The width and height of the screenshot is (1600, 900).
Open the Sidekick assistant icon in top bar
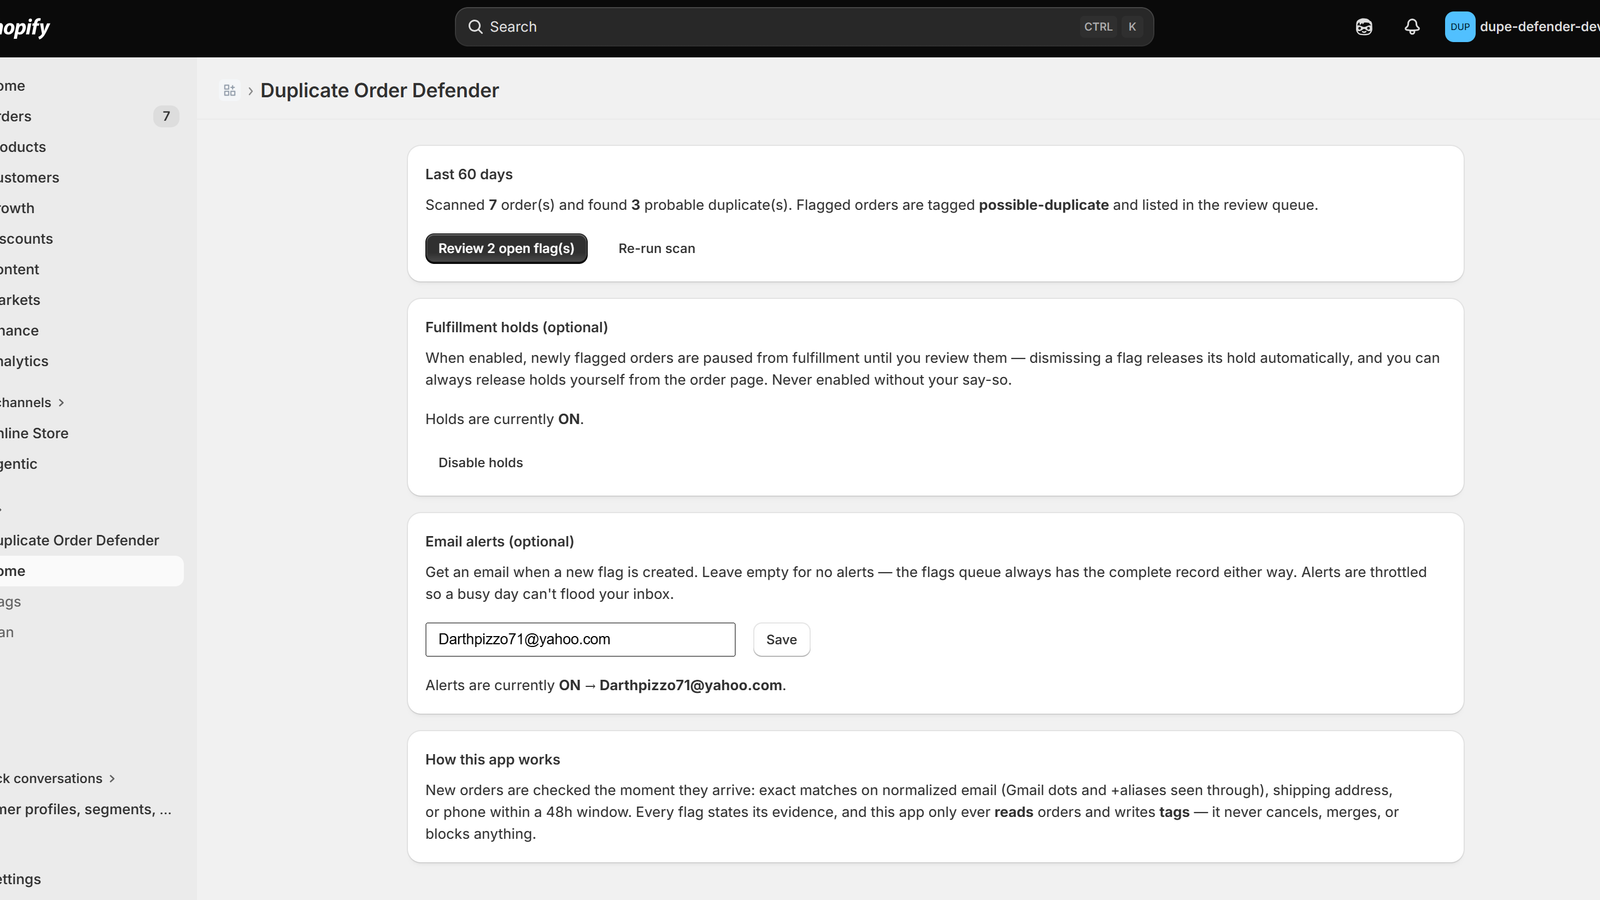click(1364, 27)
